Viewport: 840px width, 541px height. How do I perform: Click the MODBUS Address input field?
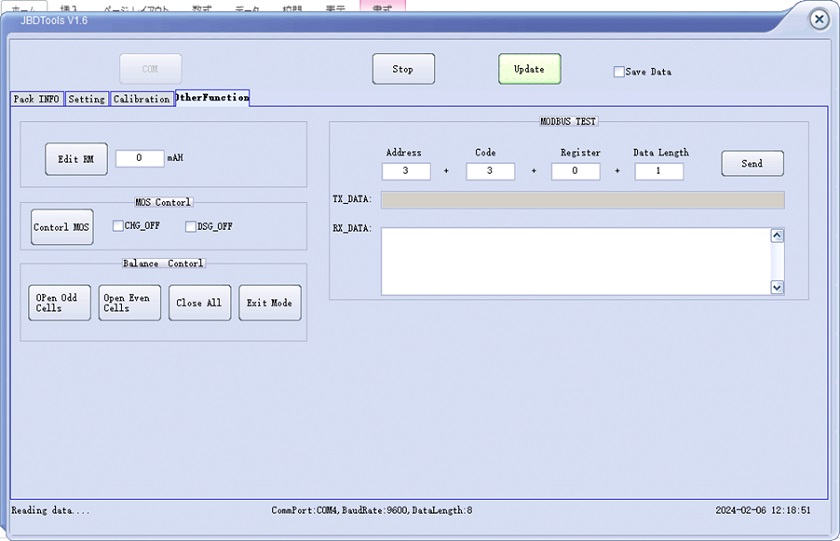coord(406,171)
